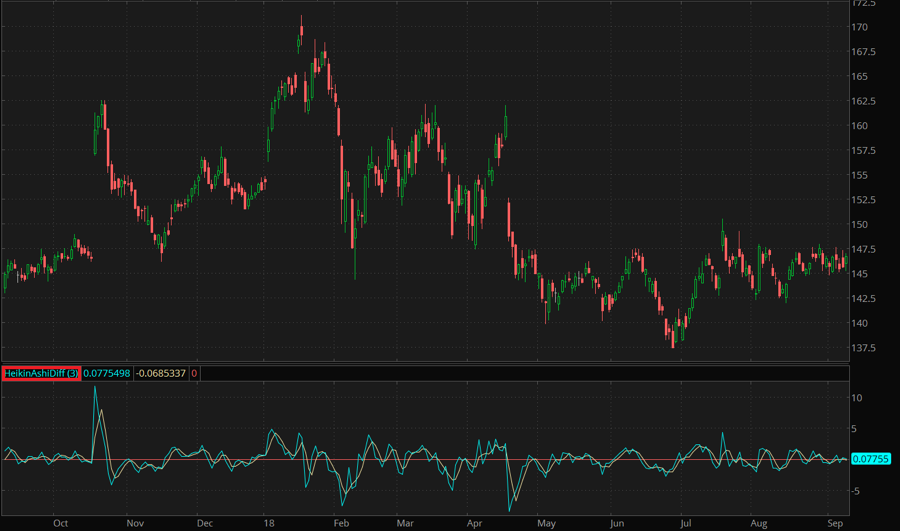This screenshot has width=900, height=531.
Task: Click the Feb time axis label
Action: pyautogui.click(x=340, y=522)
